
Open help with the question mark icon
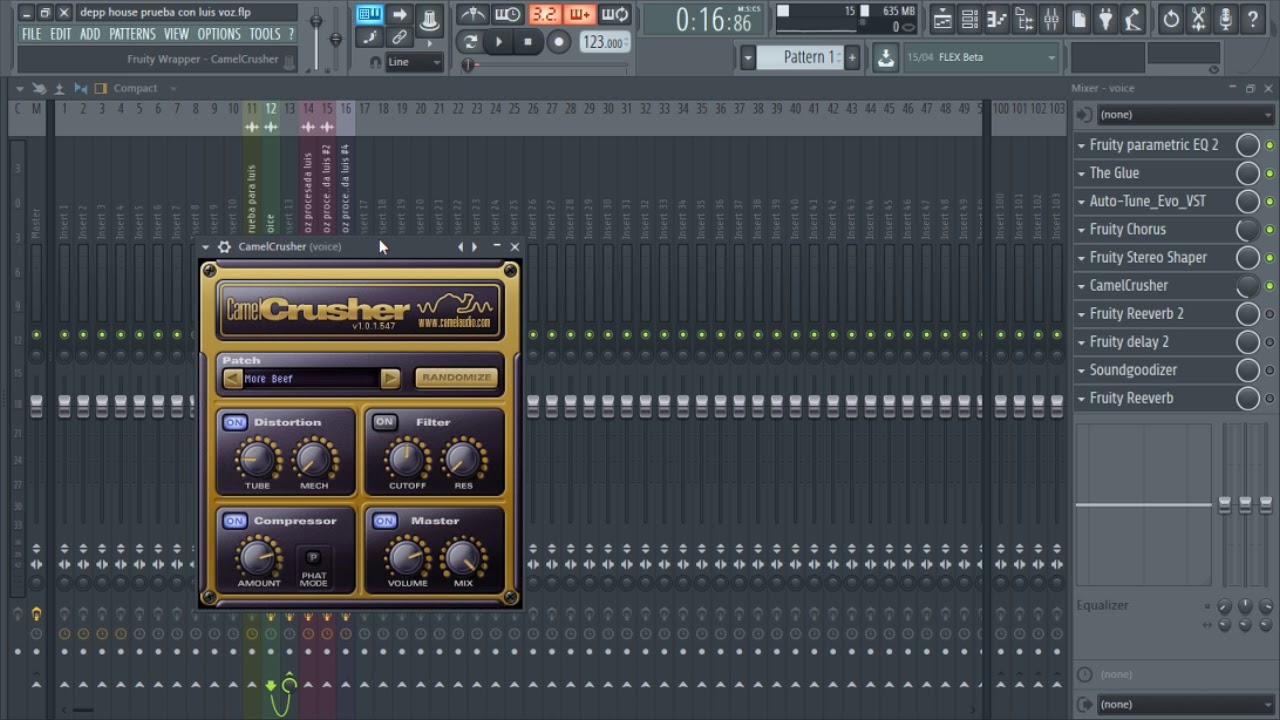[x=1252, y=19]
